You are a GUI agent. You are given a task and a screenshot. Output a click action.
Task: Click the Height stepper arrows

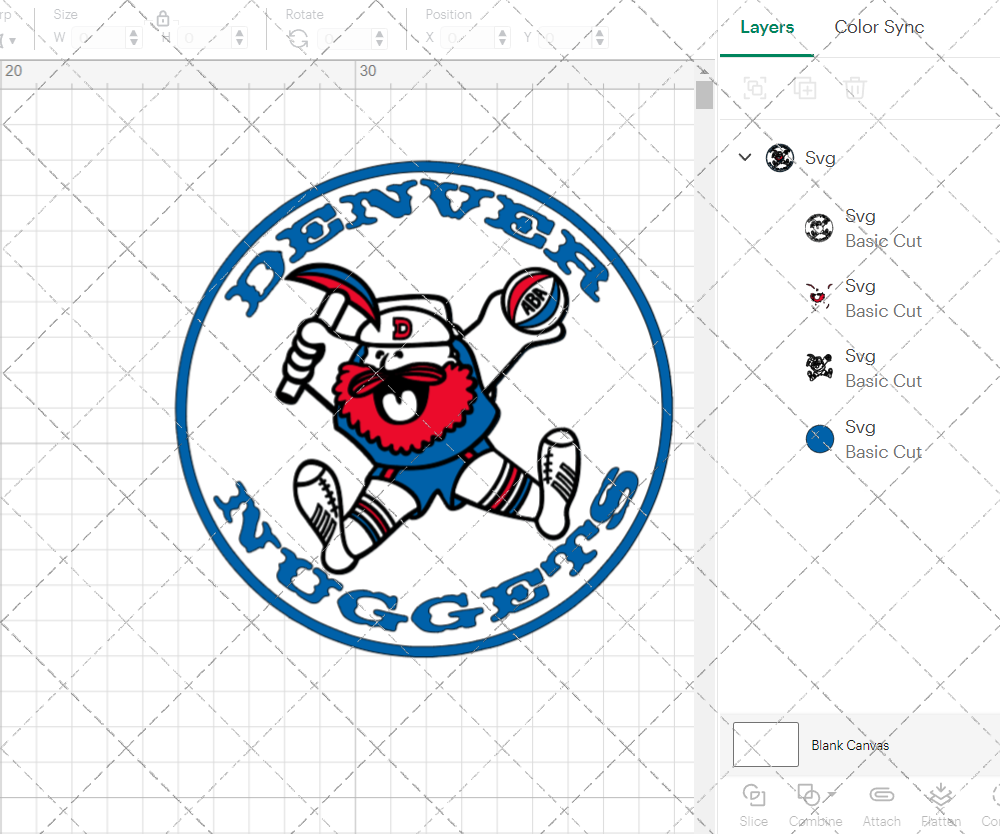point(239,38)
